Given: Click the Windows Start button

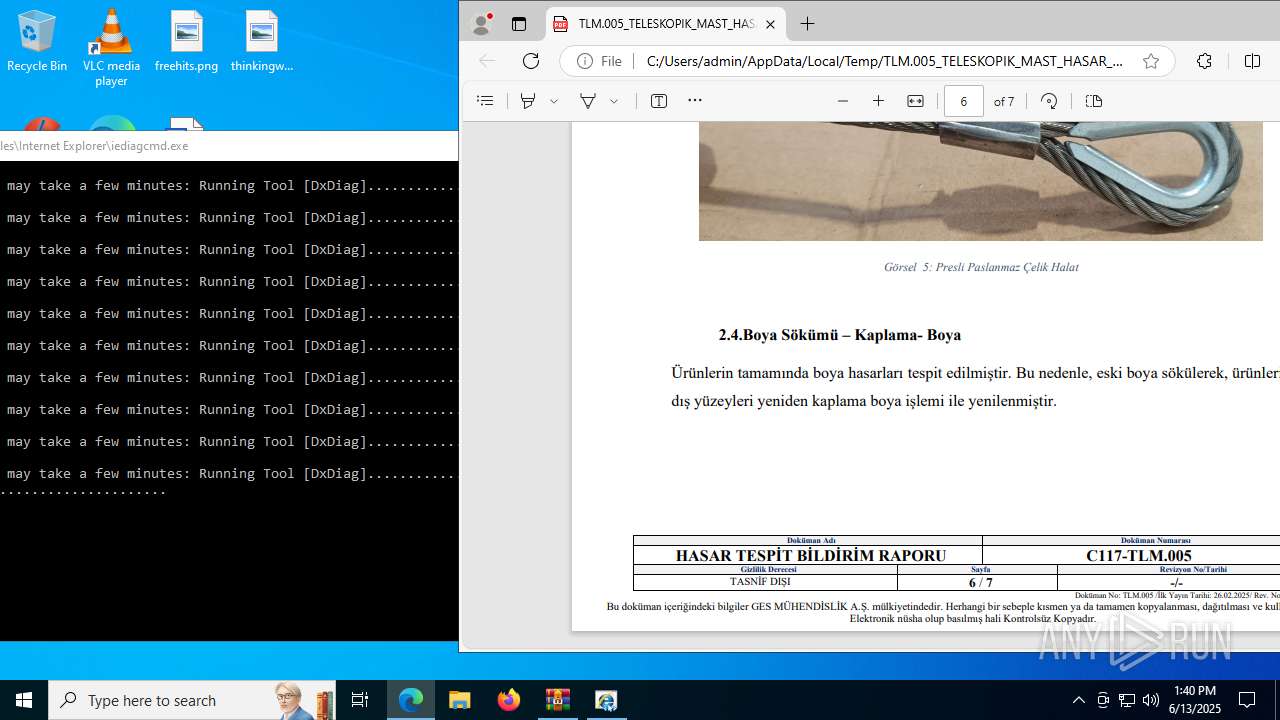Looking at the screenshot, I should click(24, 700).
